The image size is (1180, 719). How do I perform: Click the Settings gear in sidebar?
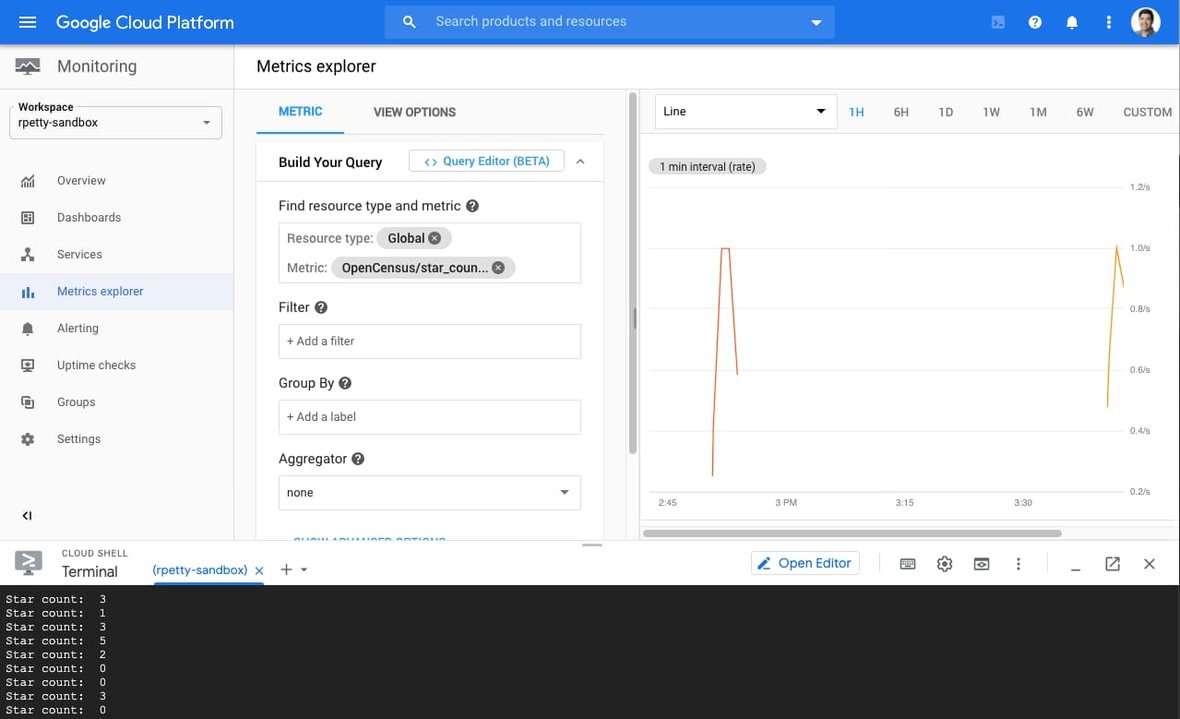[x=28, y=439]
